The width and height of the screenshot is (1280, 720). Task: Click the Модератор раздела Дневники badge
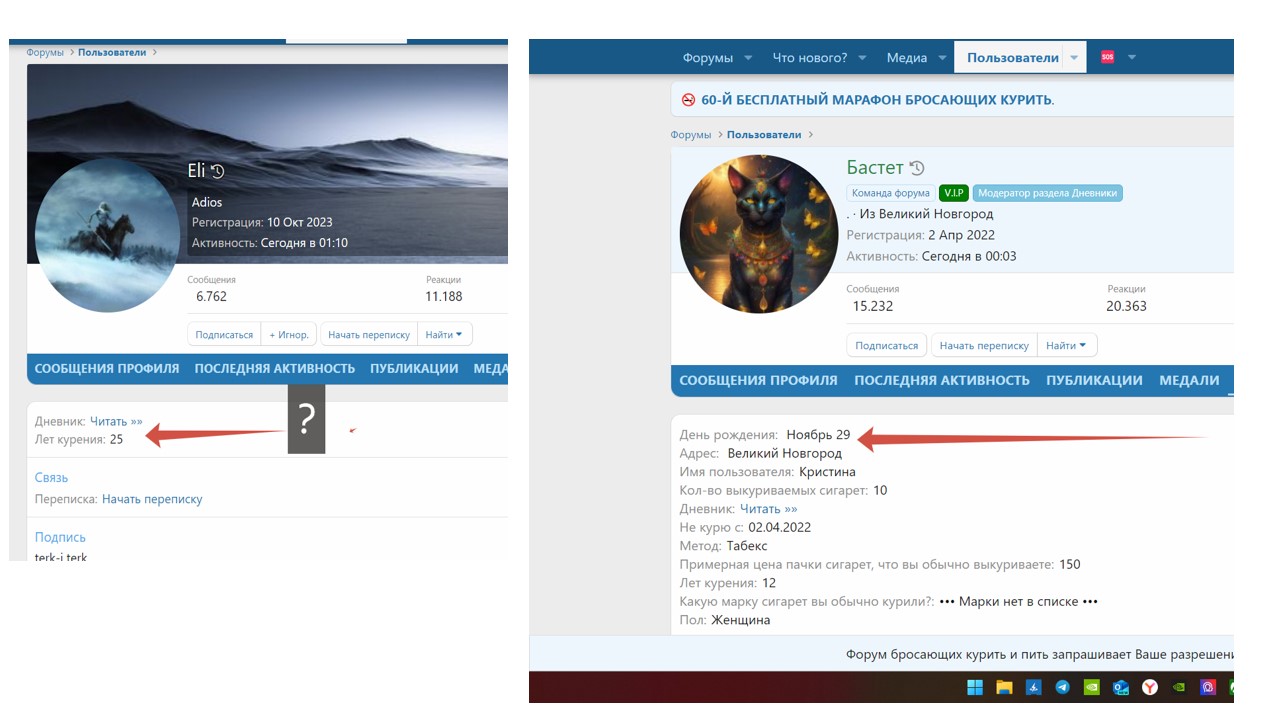pos(1048,193)
